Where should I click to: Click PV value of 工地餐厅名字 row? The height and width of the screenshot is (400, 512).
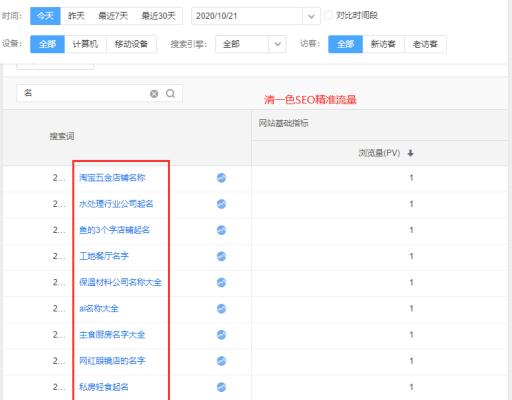[x=411, y=256]
